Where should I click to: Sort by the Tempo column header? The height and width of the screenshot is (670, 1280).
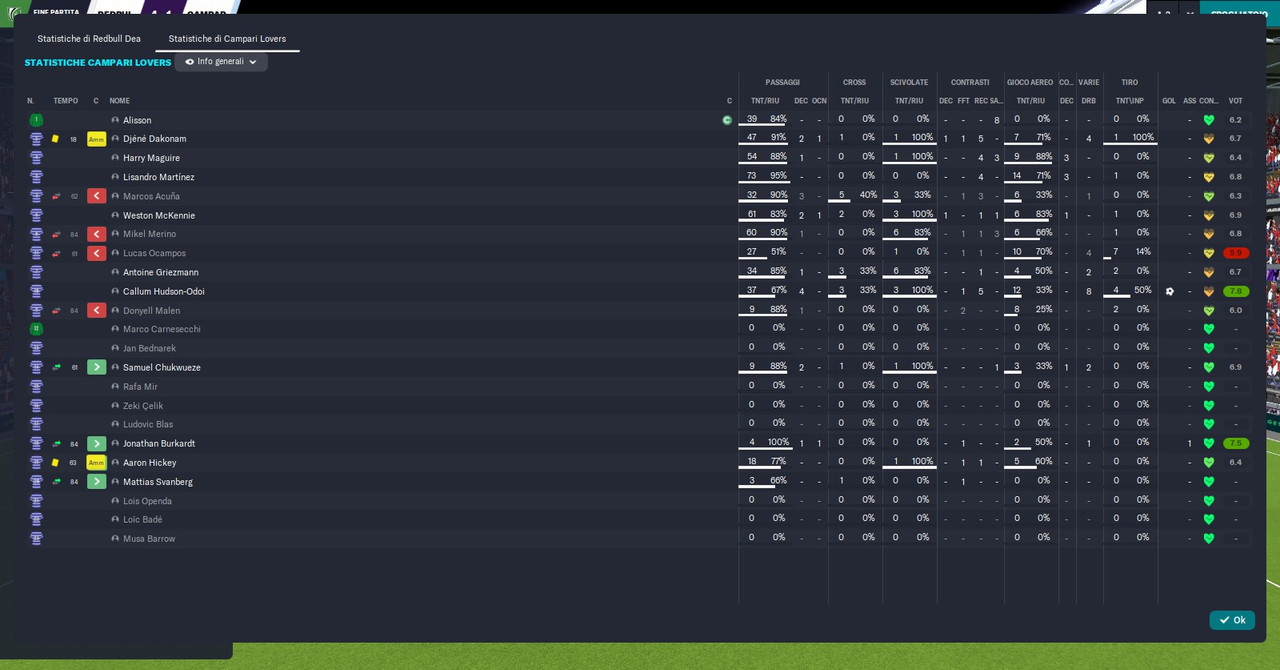click(66, 101)
